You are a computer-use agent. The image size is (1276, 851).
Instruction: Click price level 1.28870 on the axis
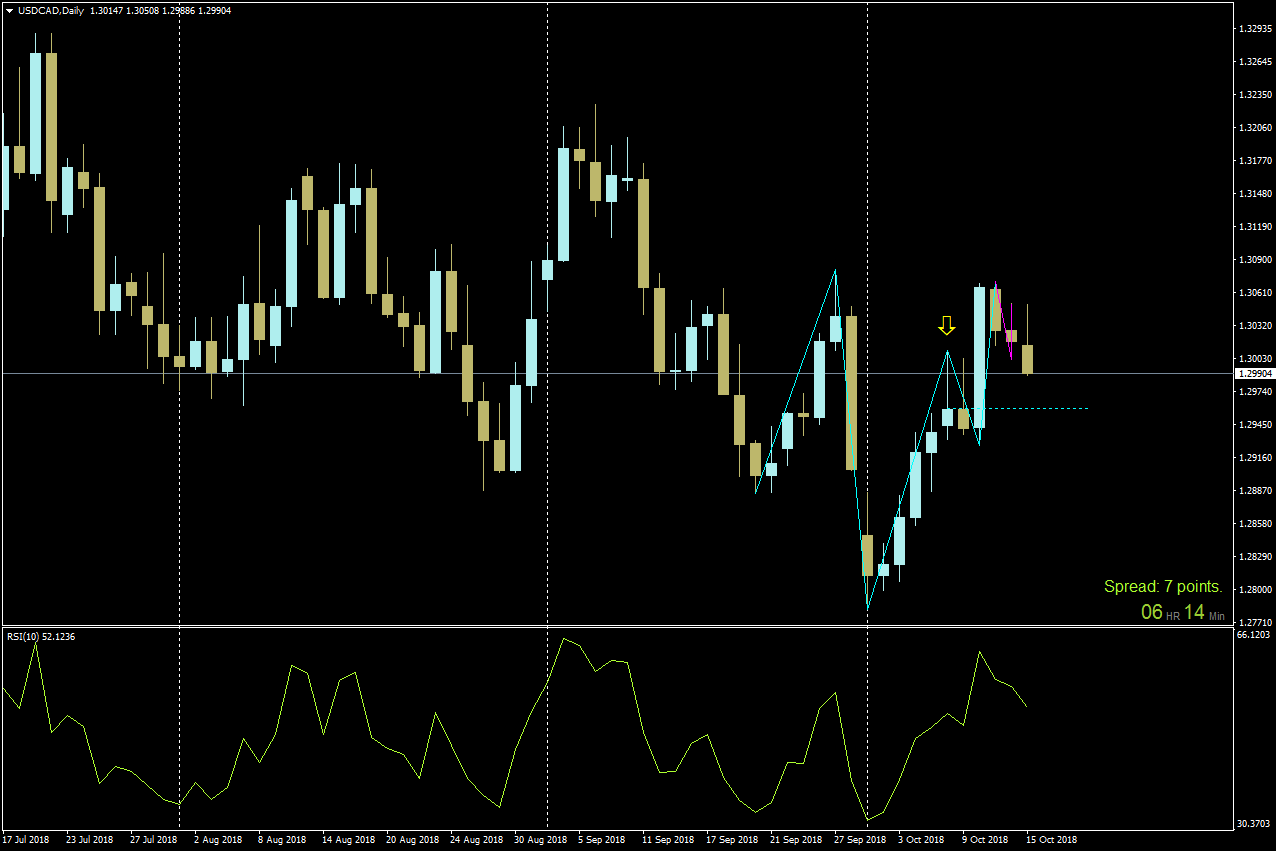[1254, 491]
